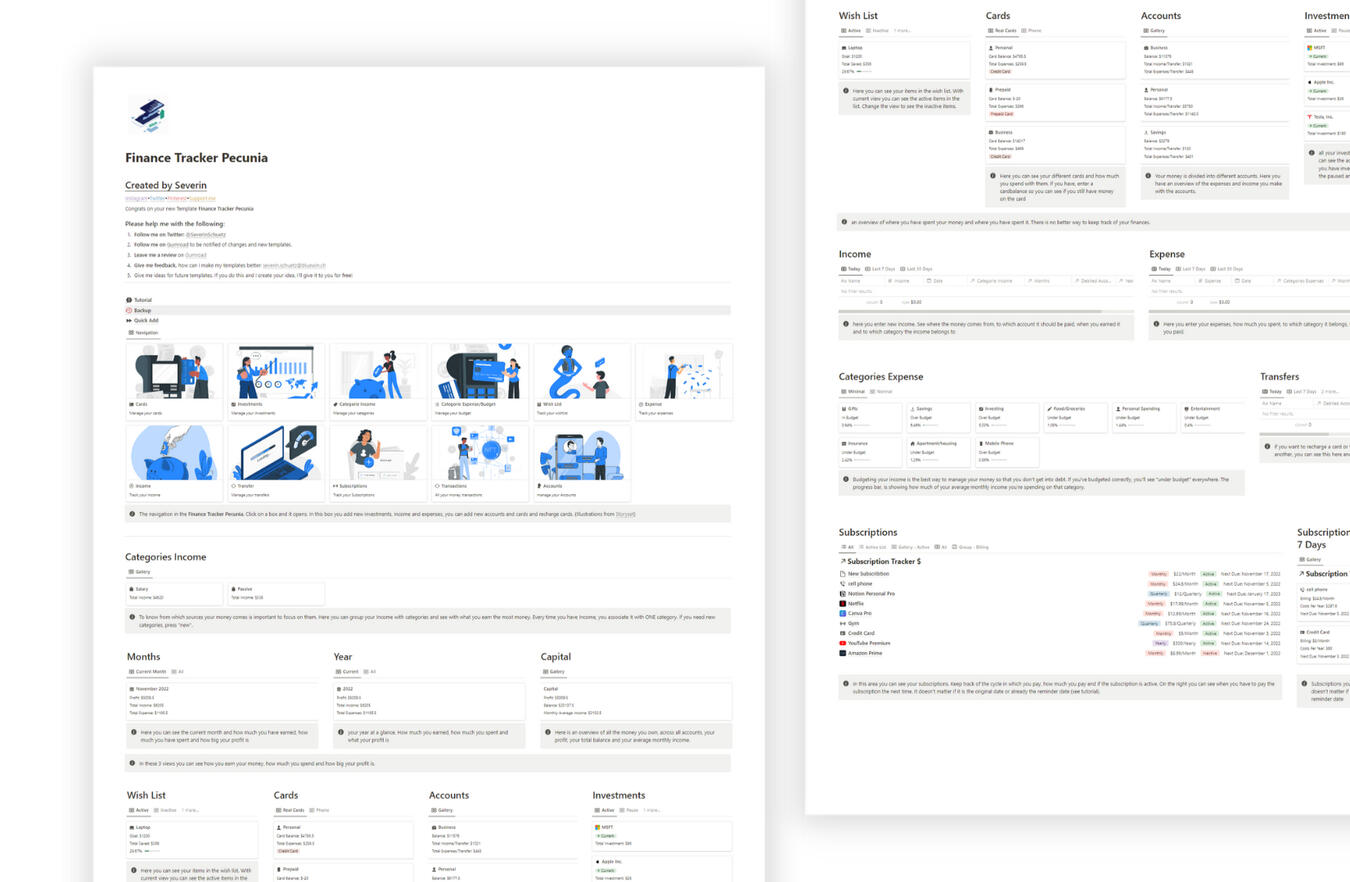The height and width of the screenshot is (882, 1350).
Task: Click the Gym dumbbell icon
Action: pyautogui.click(x=843, y=623)
